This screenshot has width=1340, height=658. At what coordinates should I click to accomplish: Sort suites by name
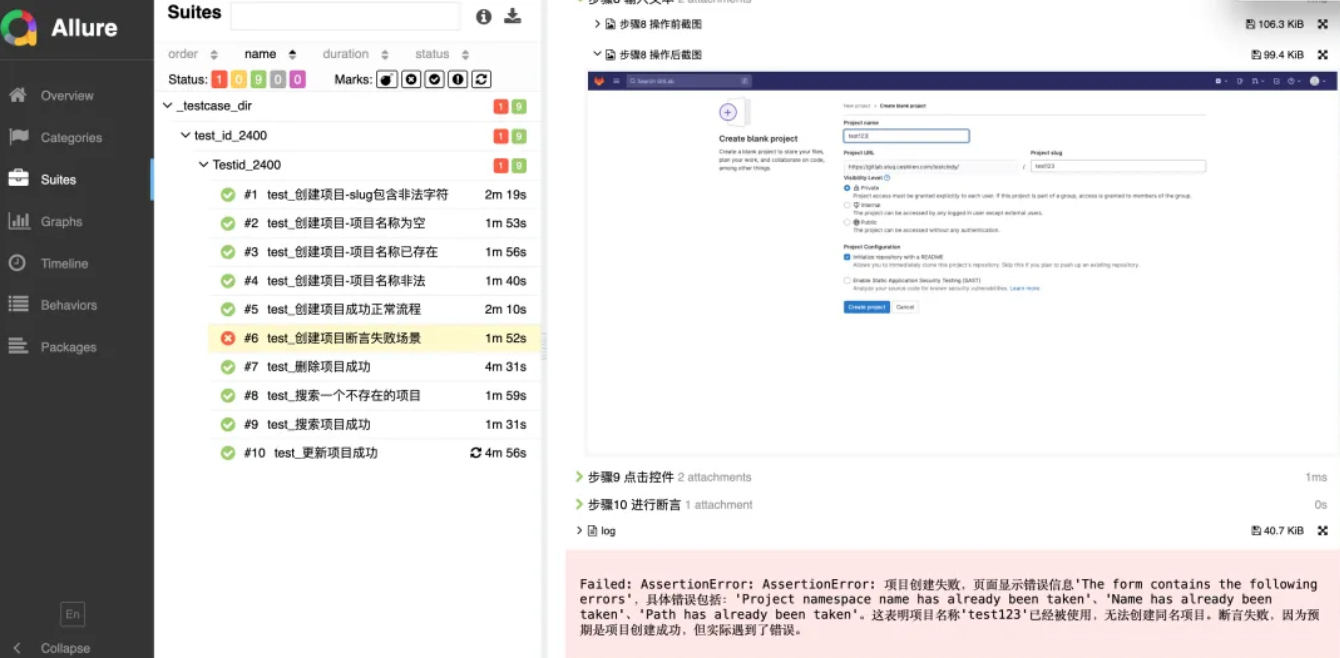pos(270,54)
